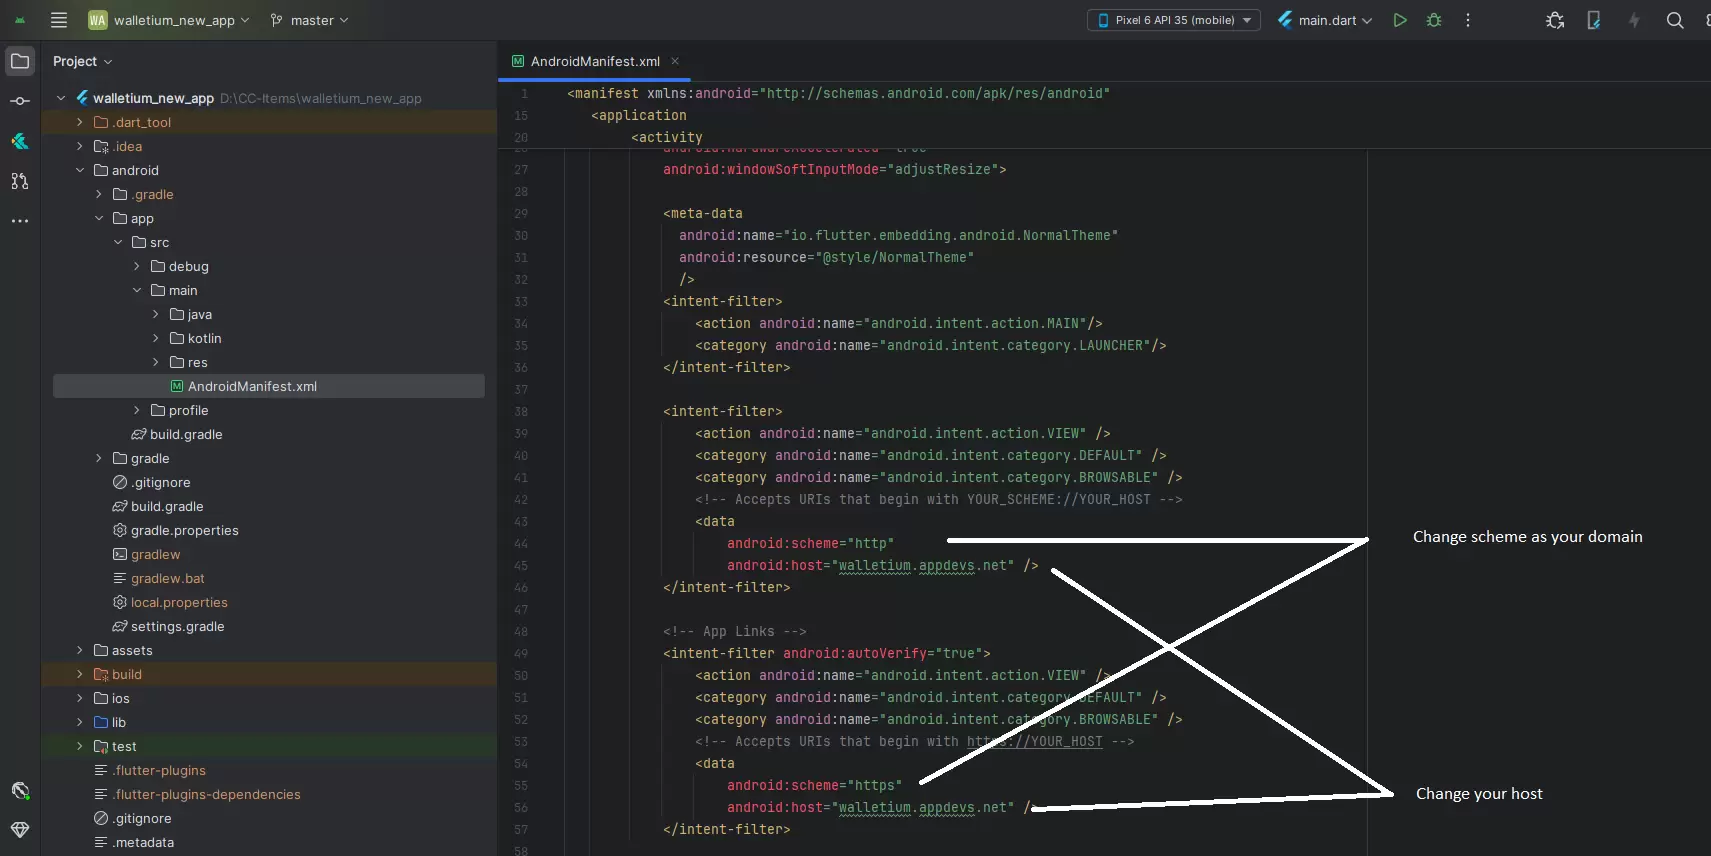Viewport: 1711px width, 856px height.
Task: Collapse the src folder
Action: coord(118,242)
